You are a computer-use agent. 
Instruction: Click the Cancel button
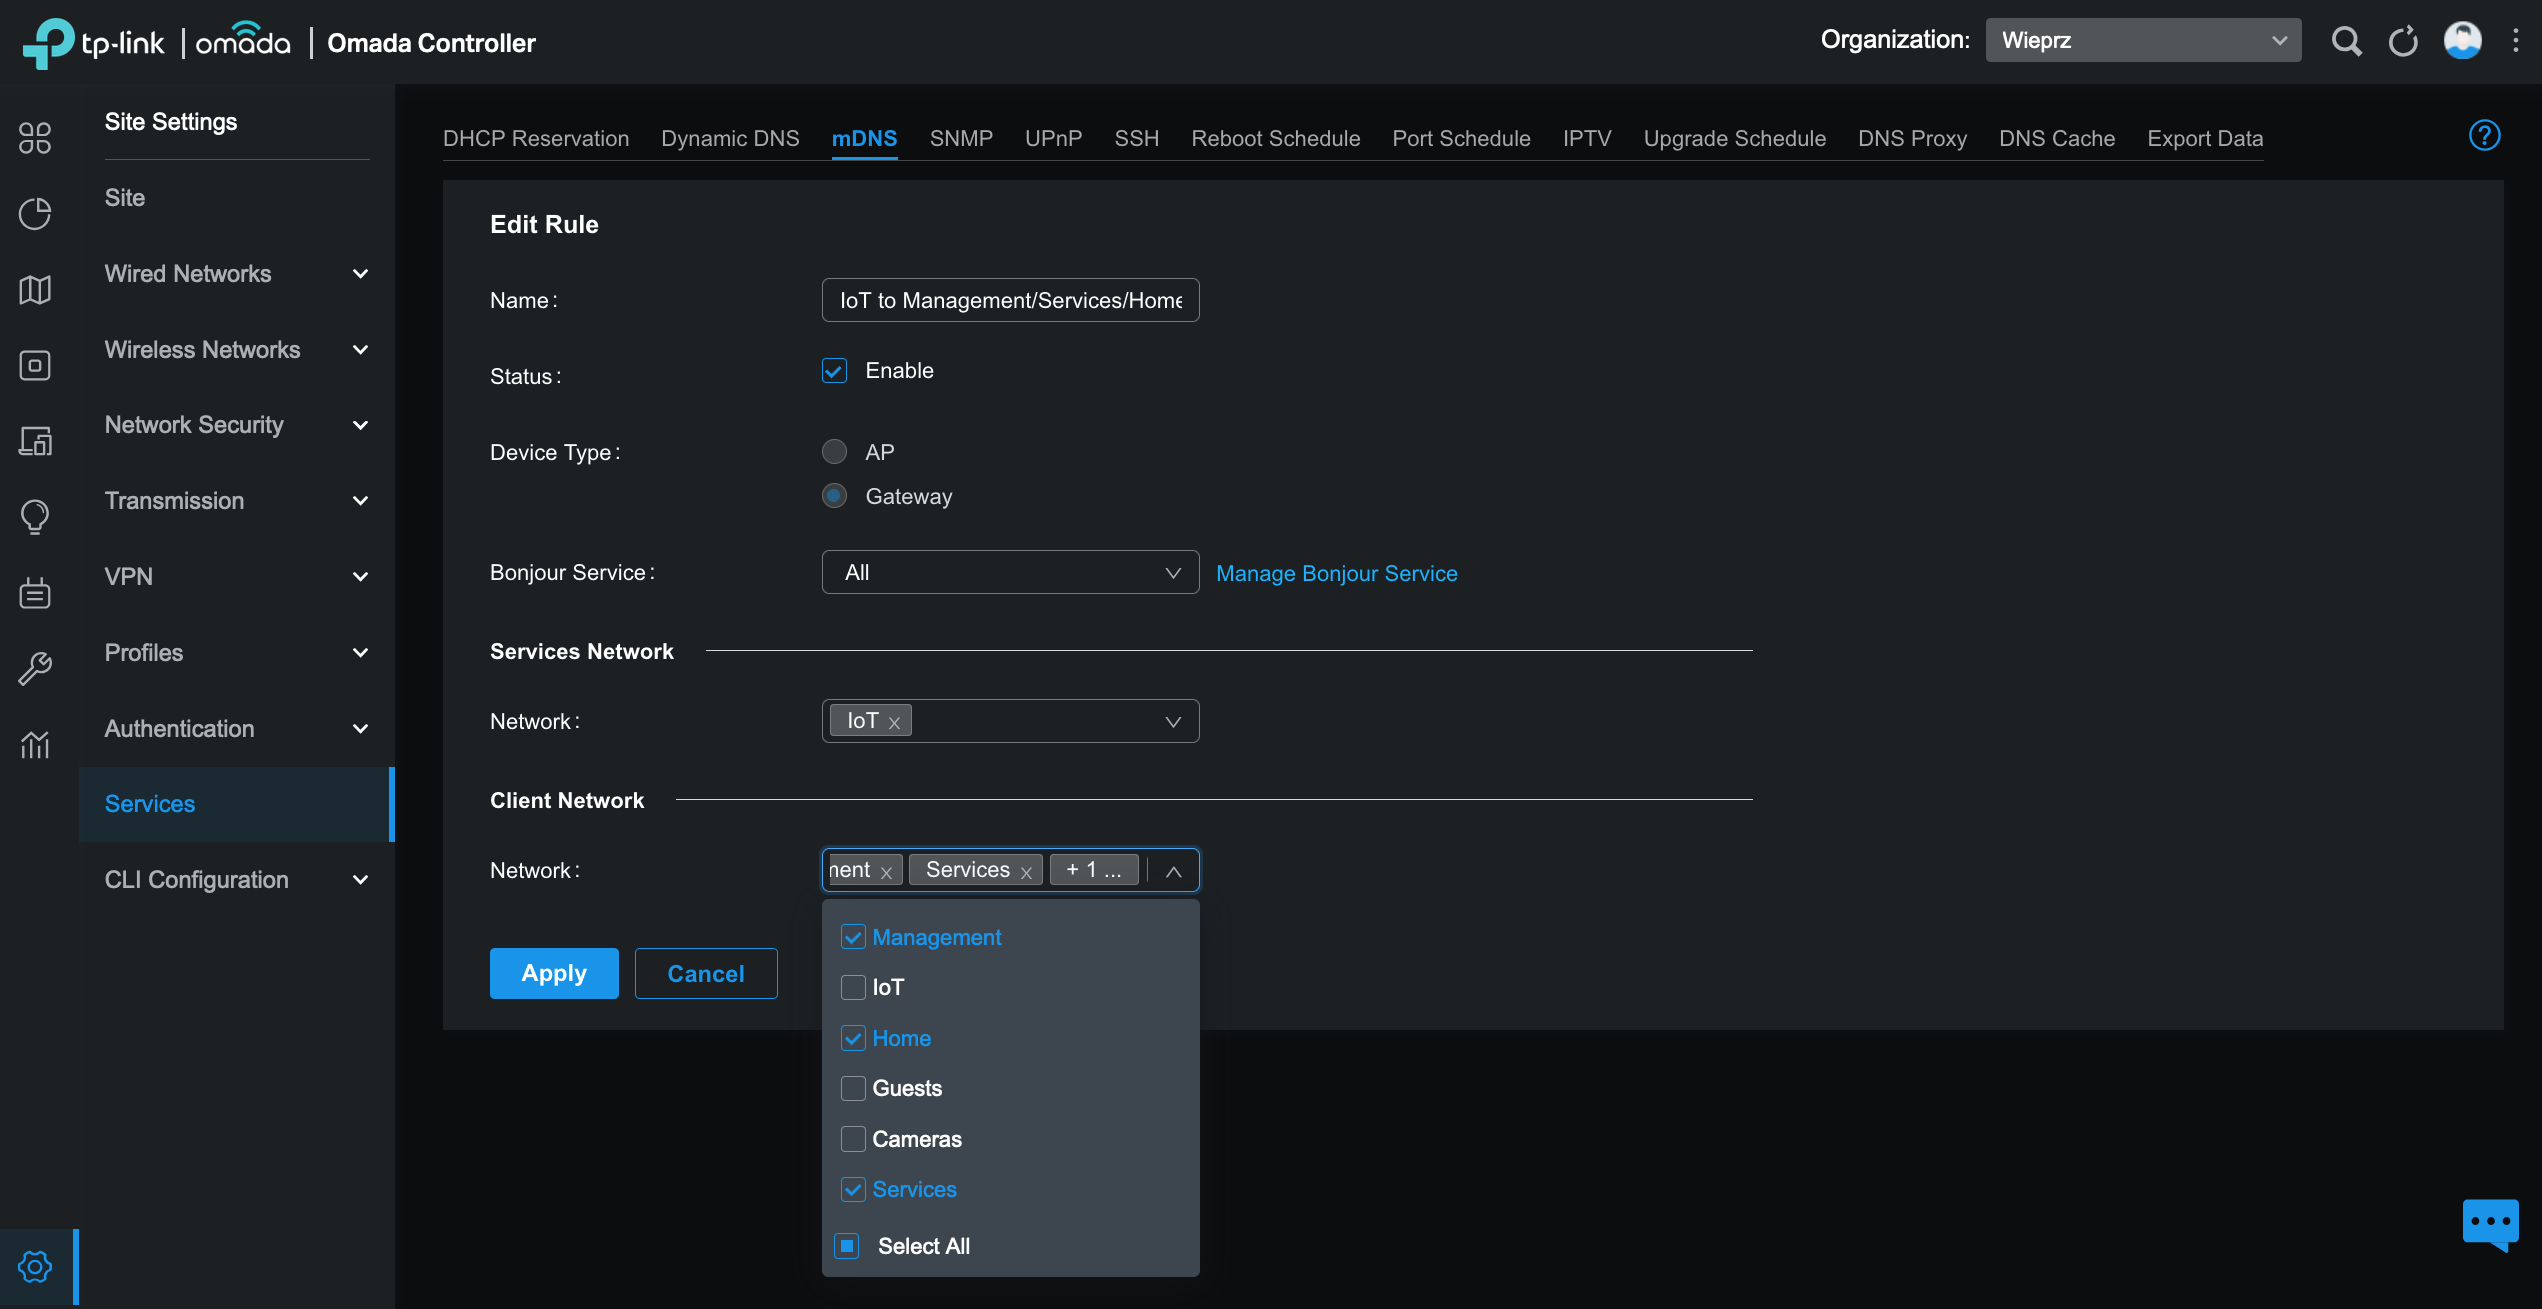[706, 974]
